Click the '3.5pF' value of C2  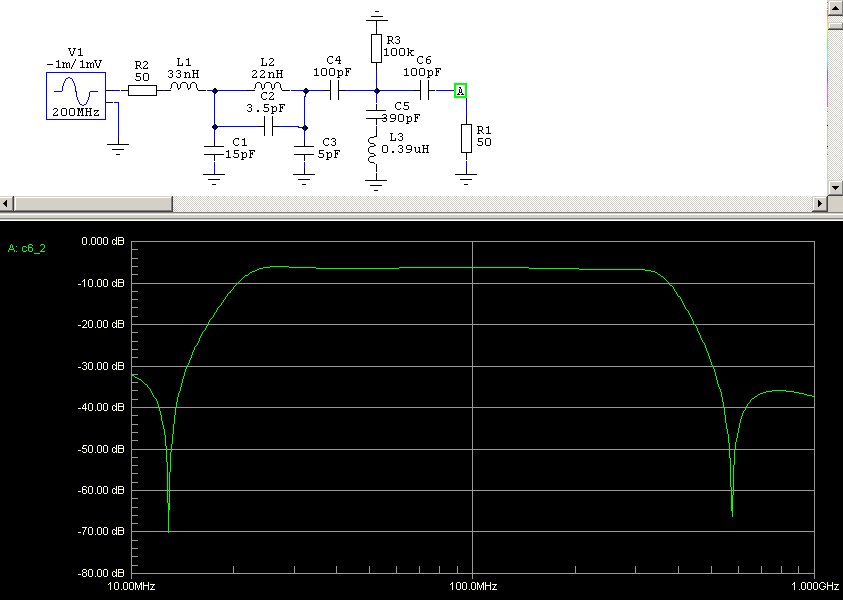pyautogui.click(x=266, y=108)
